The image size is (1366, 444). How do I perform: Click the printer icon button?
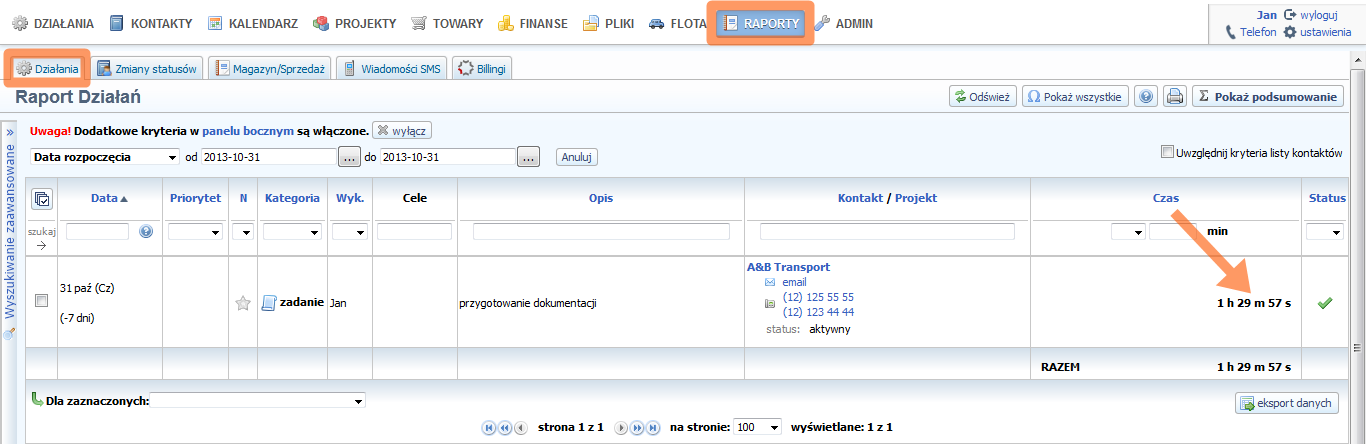pos(1175,96)
